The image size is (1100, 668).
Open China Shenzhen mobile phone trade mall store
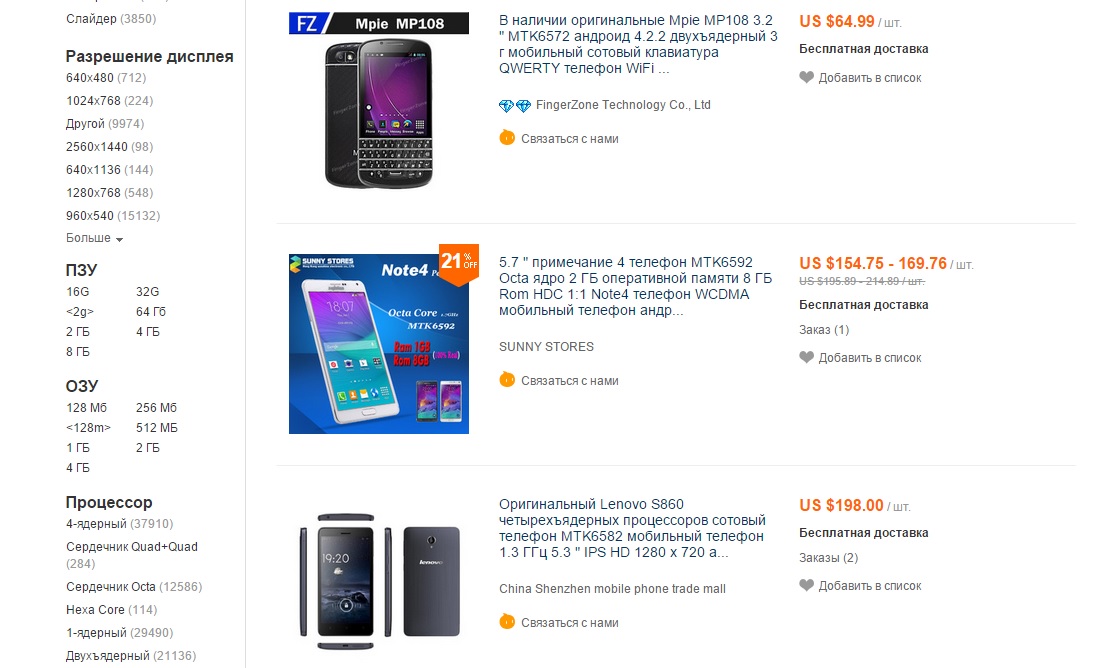point(612,589)
